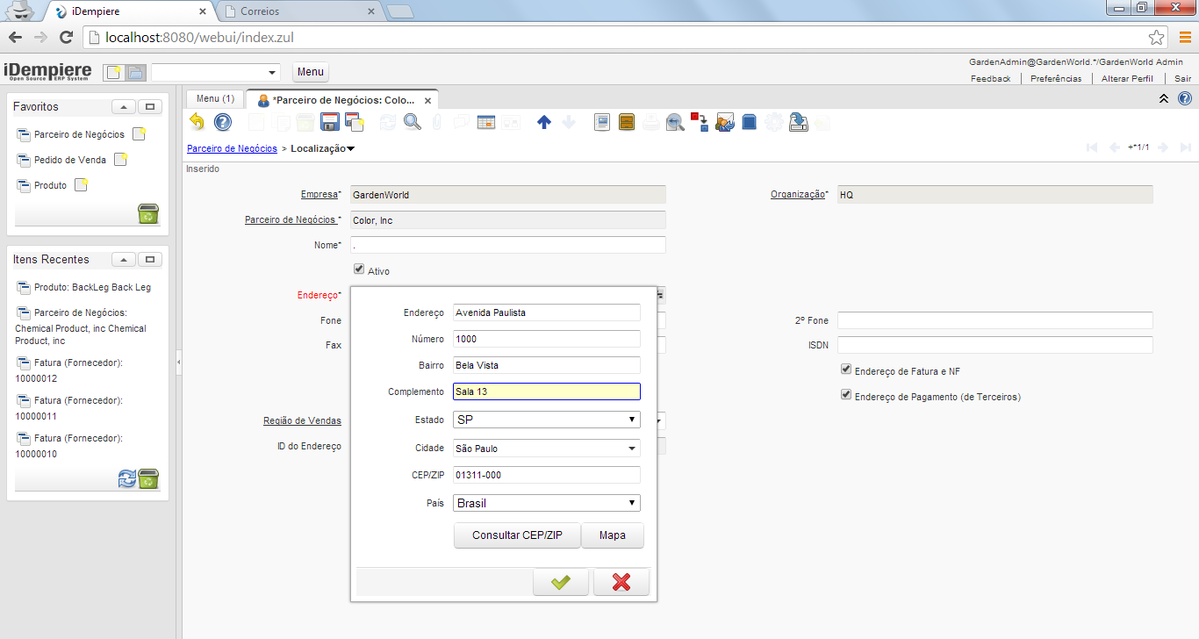Click the Complemento input field

(x=546, y=392)
